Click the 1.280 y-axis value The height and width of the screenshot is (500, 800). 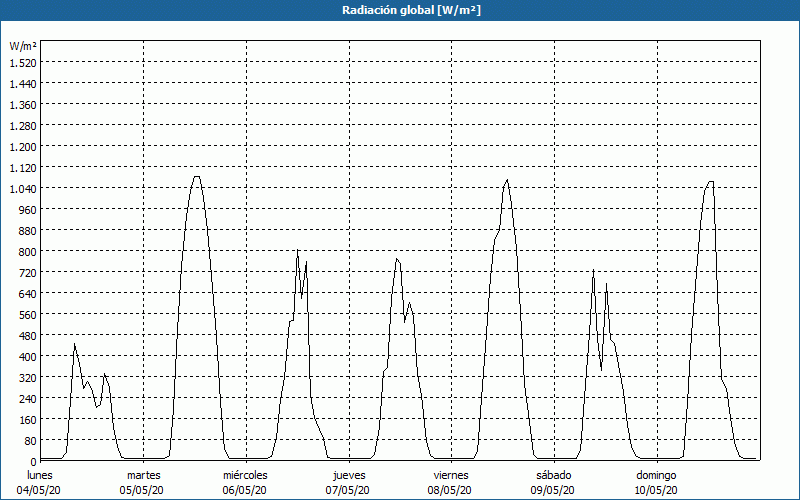click(23, 126)
